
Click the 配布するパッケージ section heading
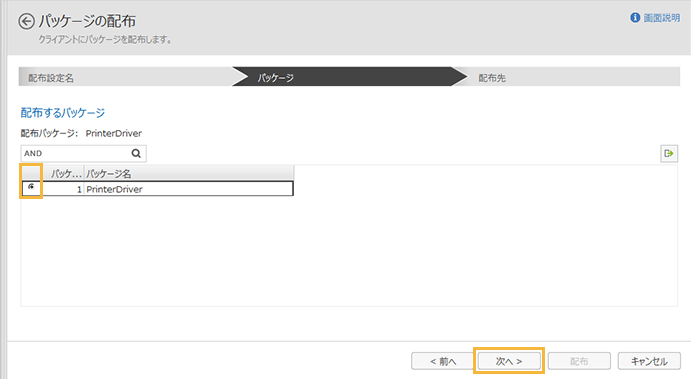pyautogui.click(x=63, y=113)
